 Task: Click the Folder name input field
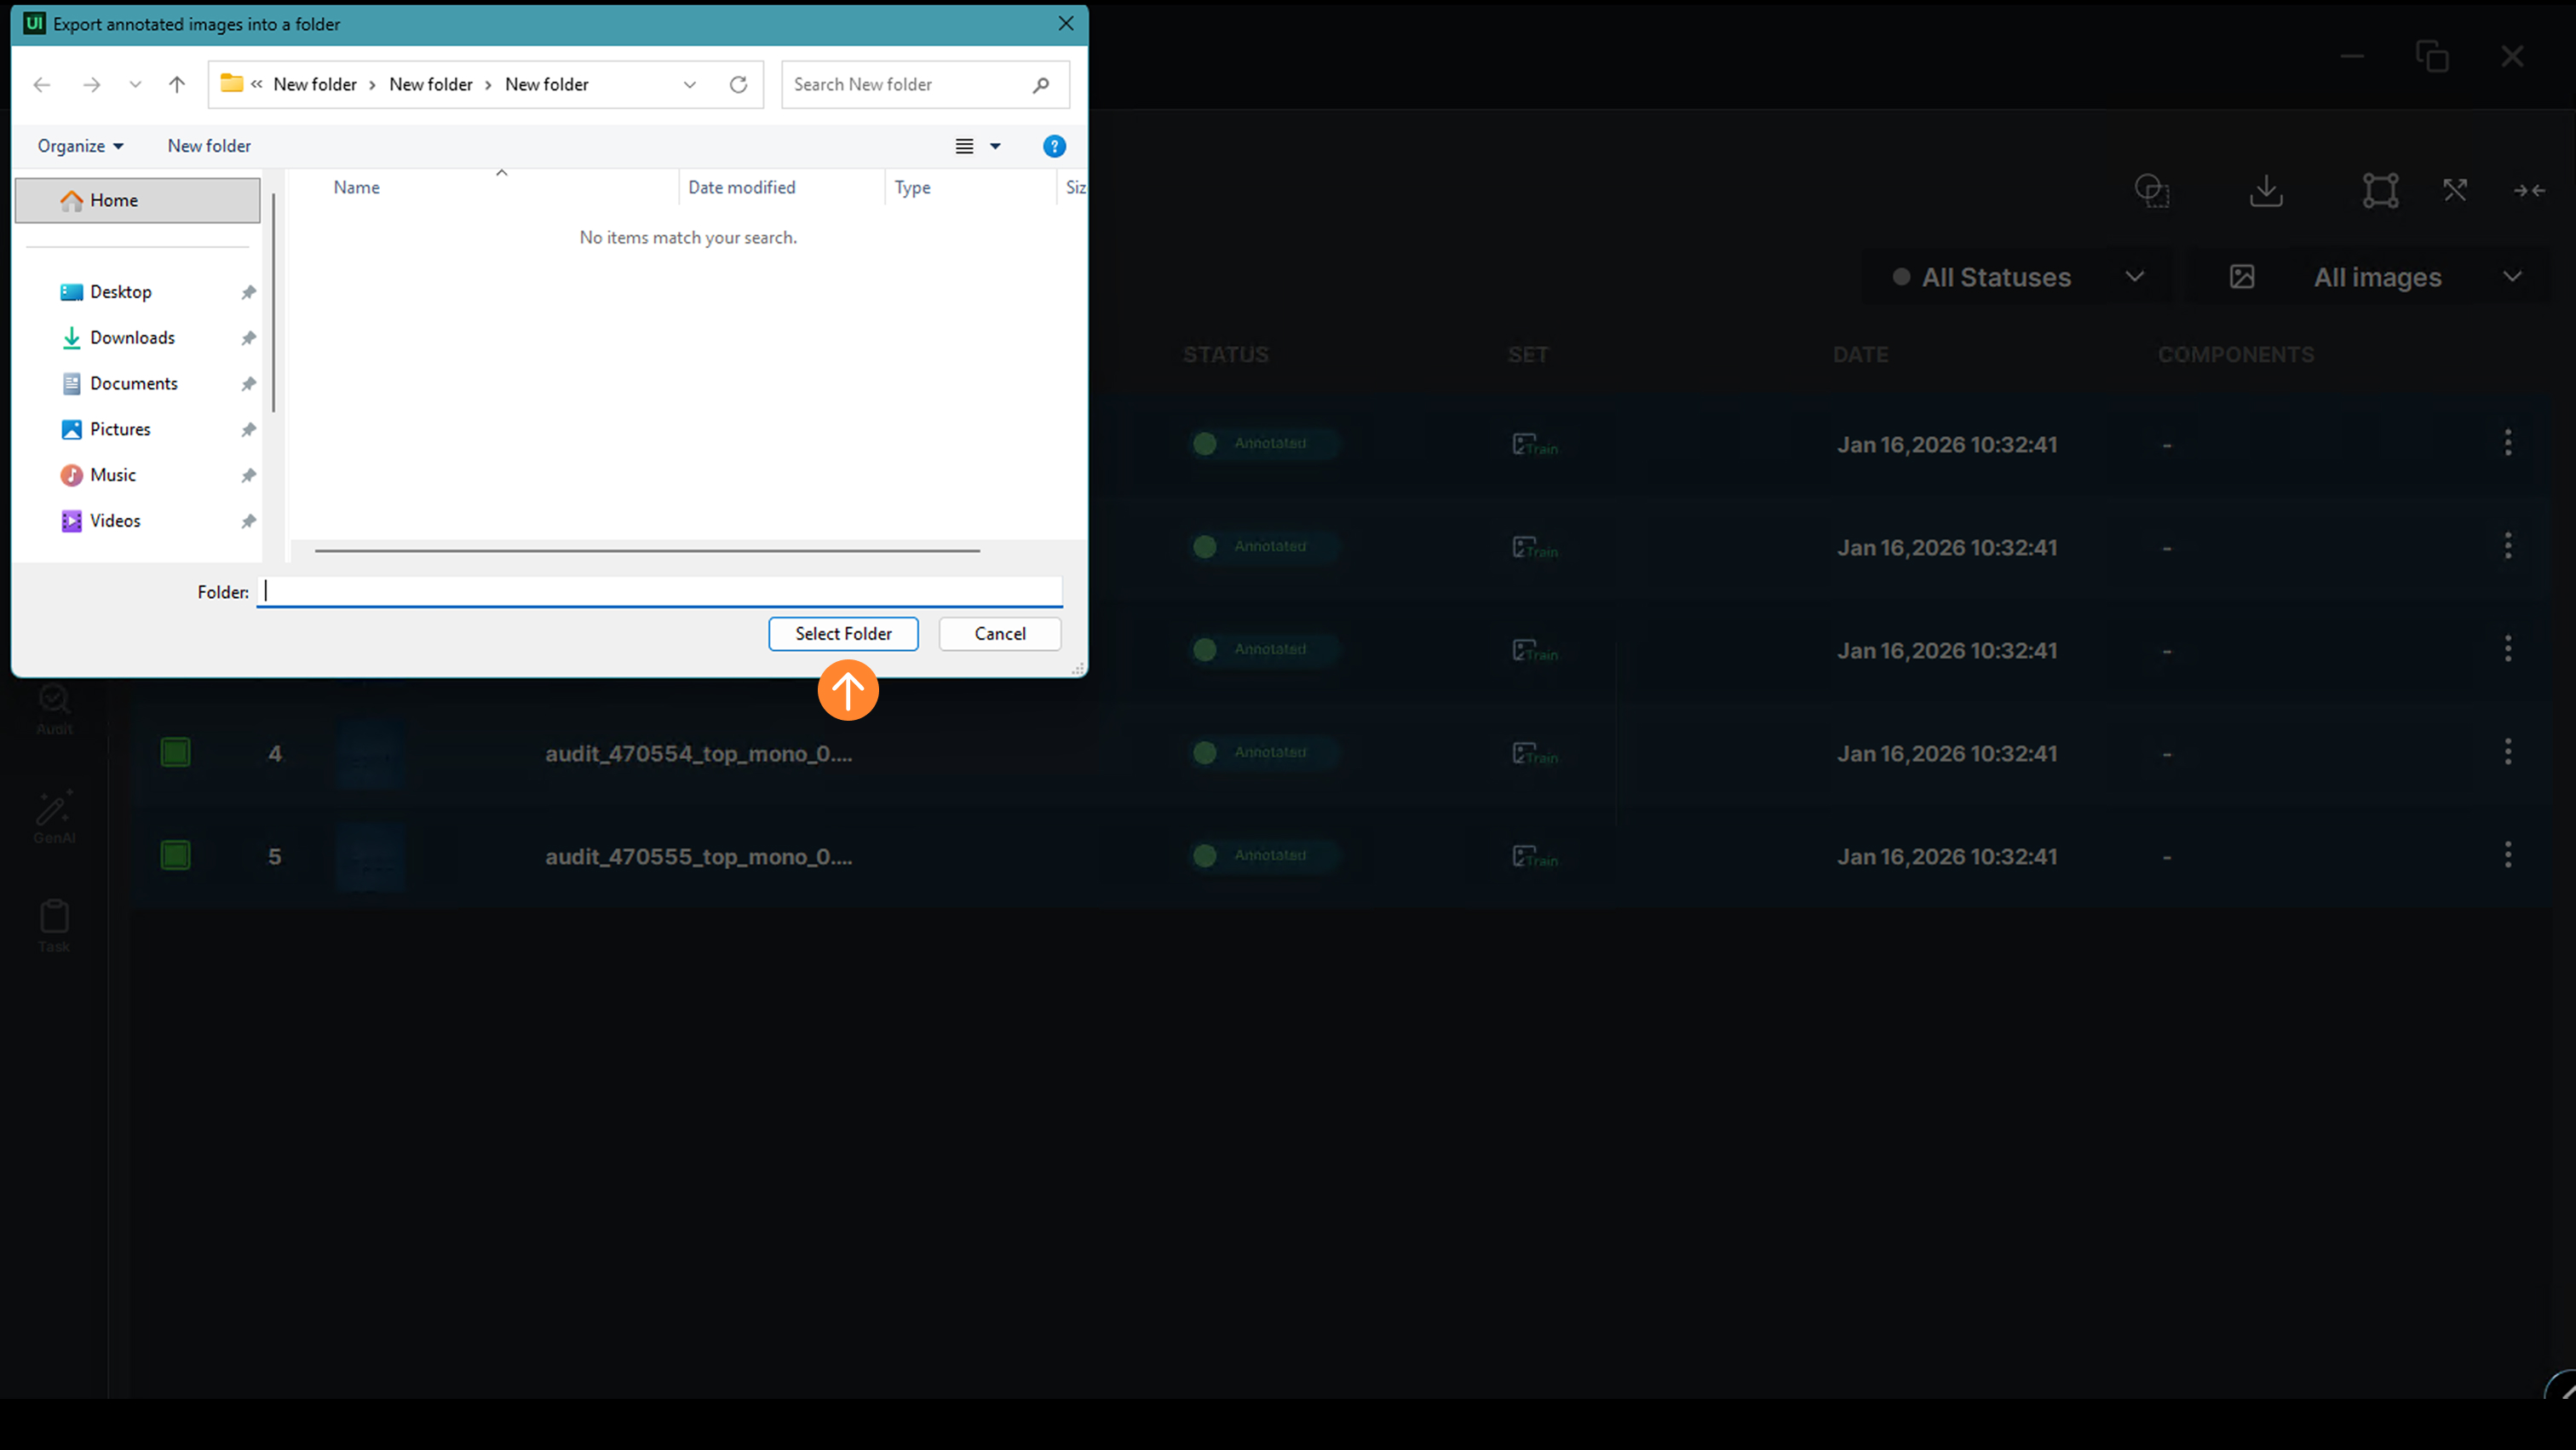point(660,592)
